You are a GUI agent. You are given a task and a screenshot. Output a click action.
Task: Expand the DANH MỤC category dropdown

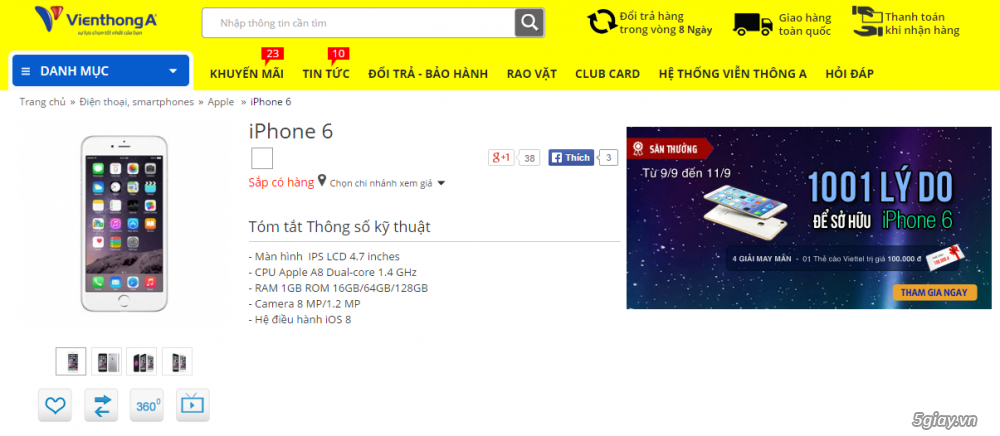pos(101,71)
